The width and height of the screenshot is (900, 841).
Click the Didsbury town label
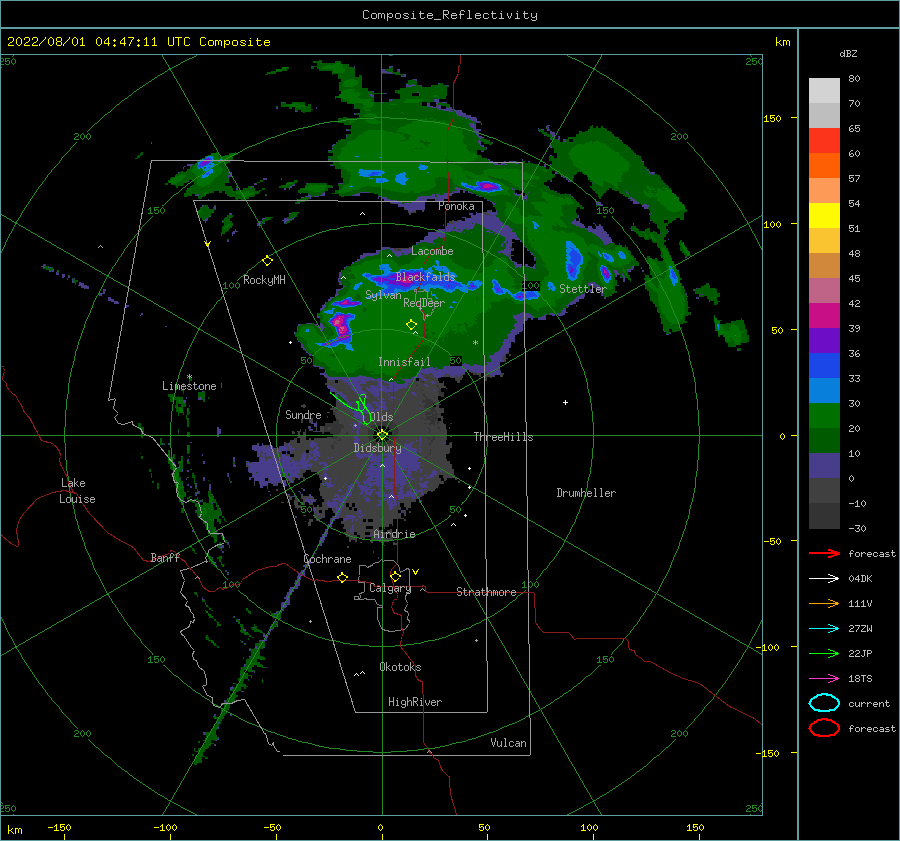(x=377, y=448)
